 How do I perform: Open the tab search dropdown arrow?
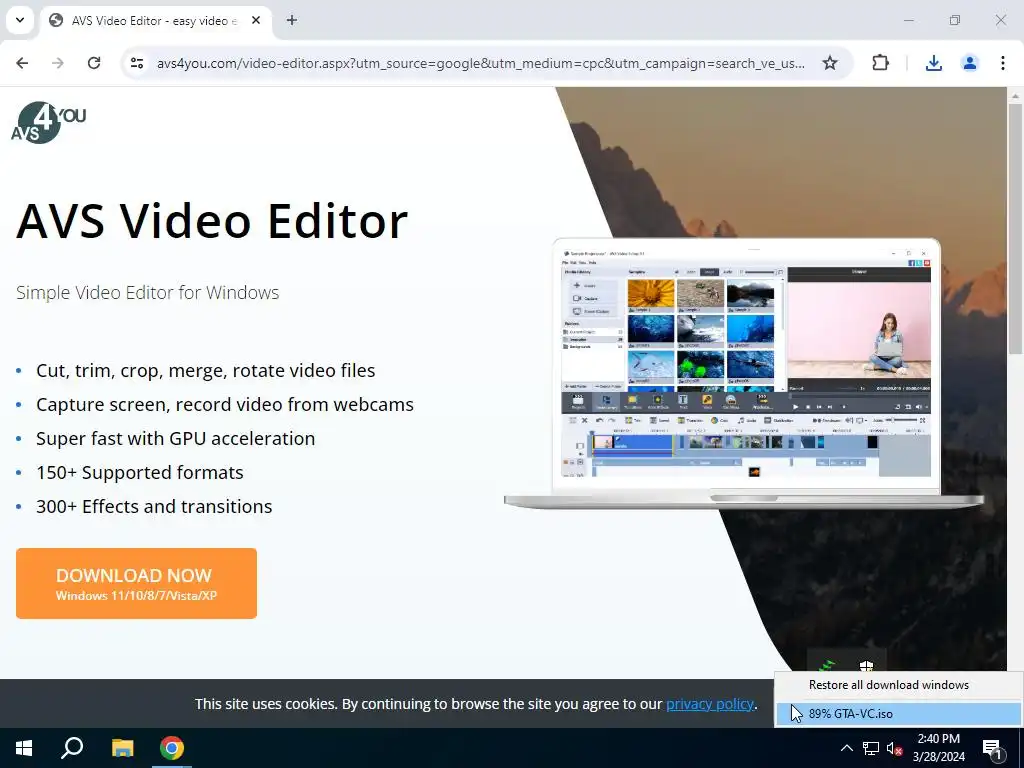click(x=20, y=20)
